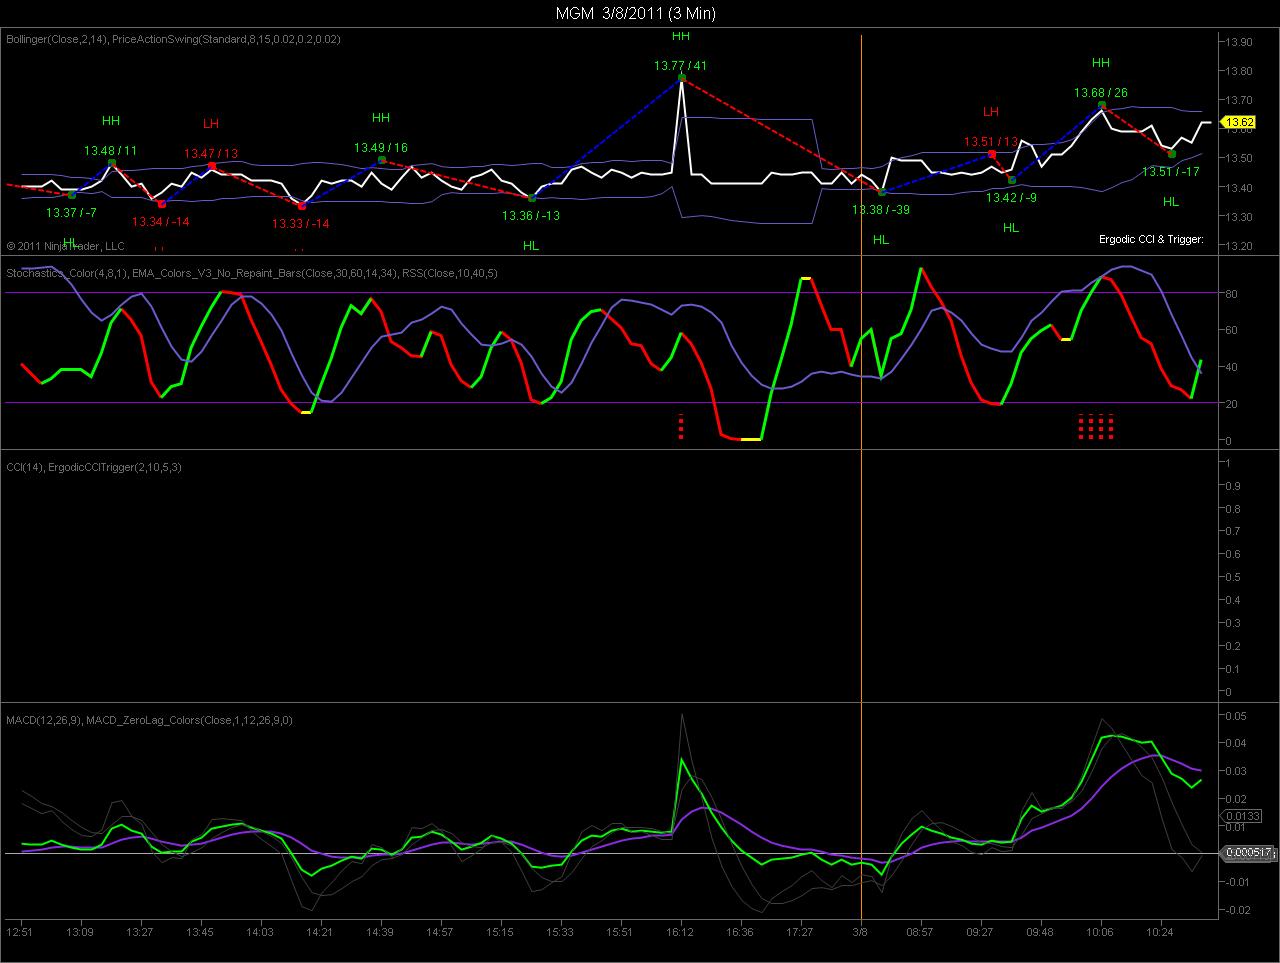Click the 14:21 time axis label
The width and height of the screenshot is (1280, 963).
click(320, 931)
